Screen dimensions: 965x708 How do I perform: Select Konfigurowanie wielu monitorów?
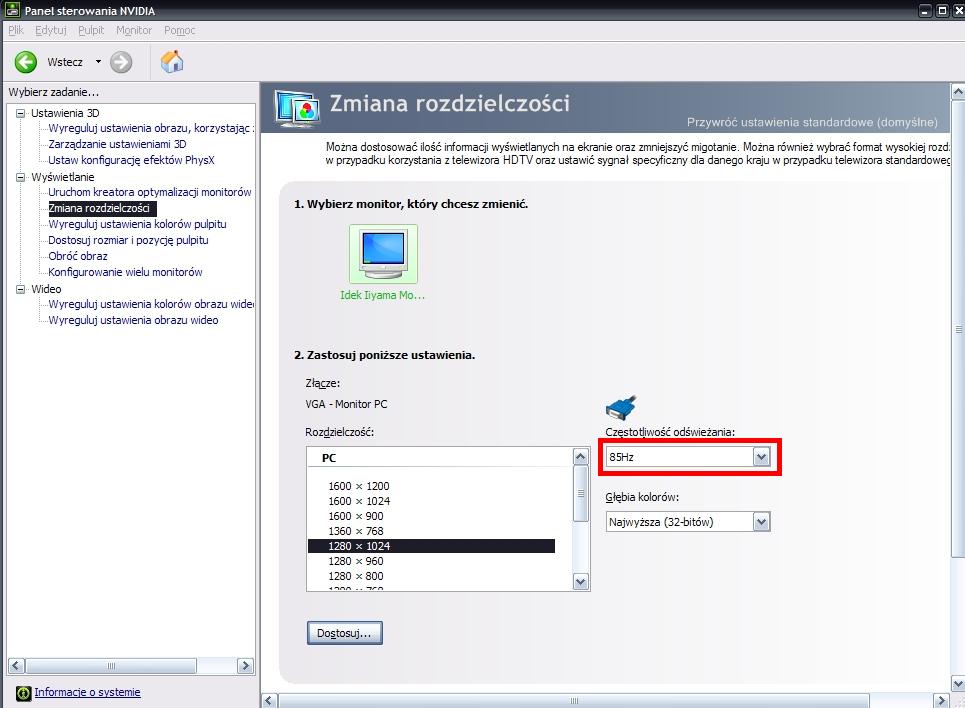(x=126, y=272)
